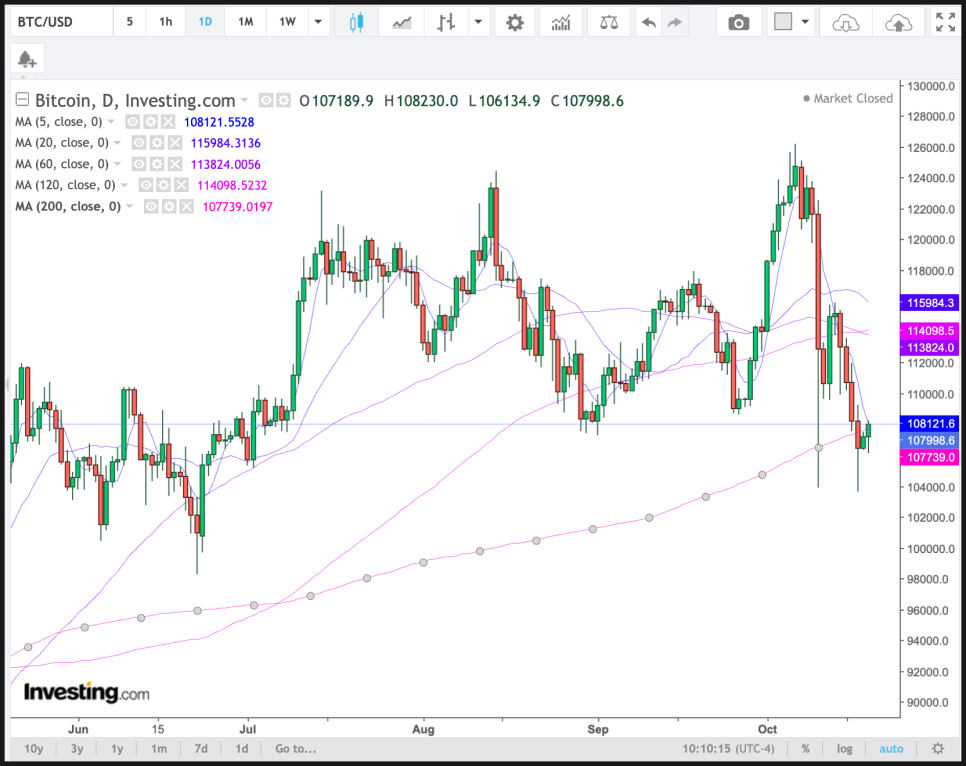Viewport: 966px width, 766px height.
Task: Set date range to 1y
Action: (x=117, y=749)
